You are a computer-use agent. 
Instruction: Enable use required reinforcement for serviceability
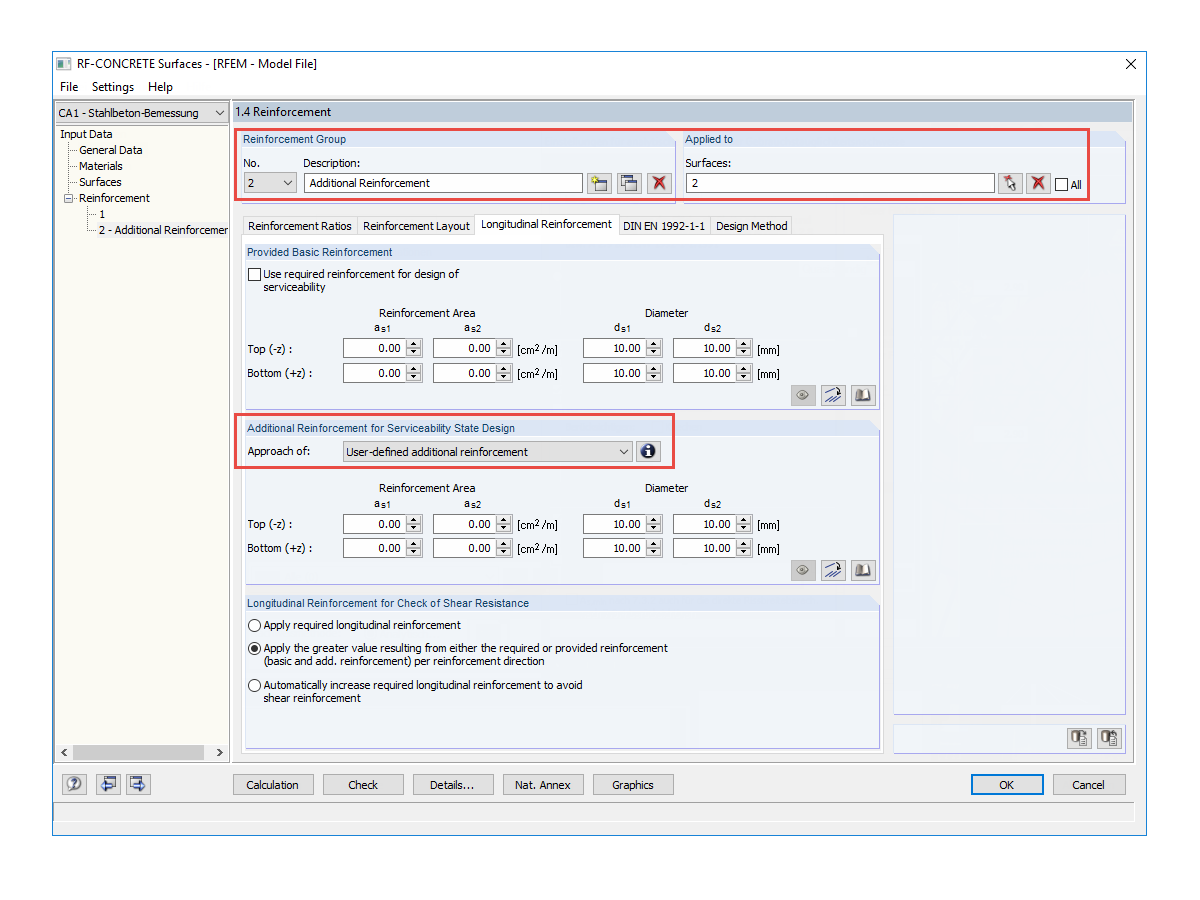[254, 274]
